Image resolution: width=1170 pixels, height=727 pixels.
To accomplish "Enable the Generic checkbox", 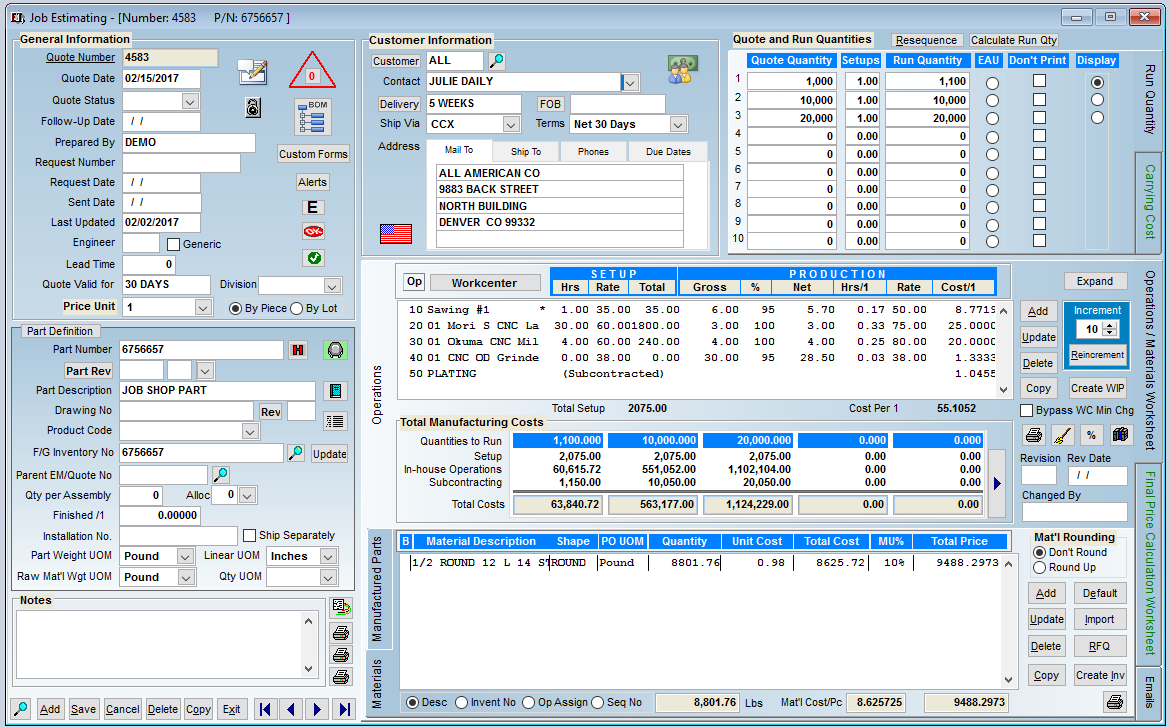I will [173, 244].
